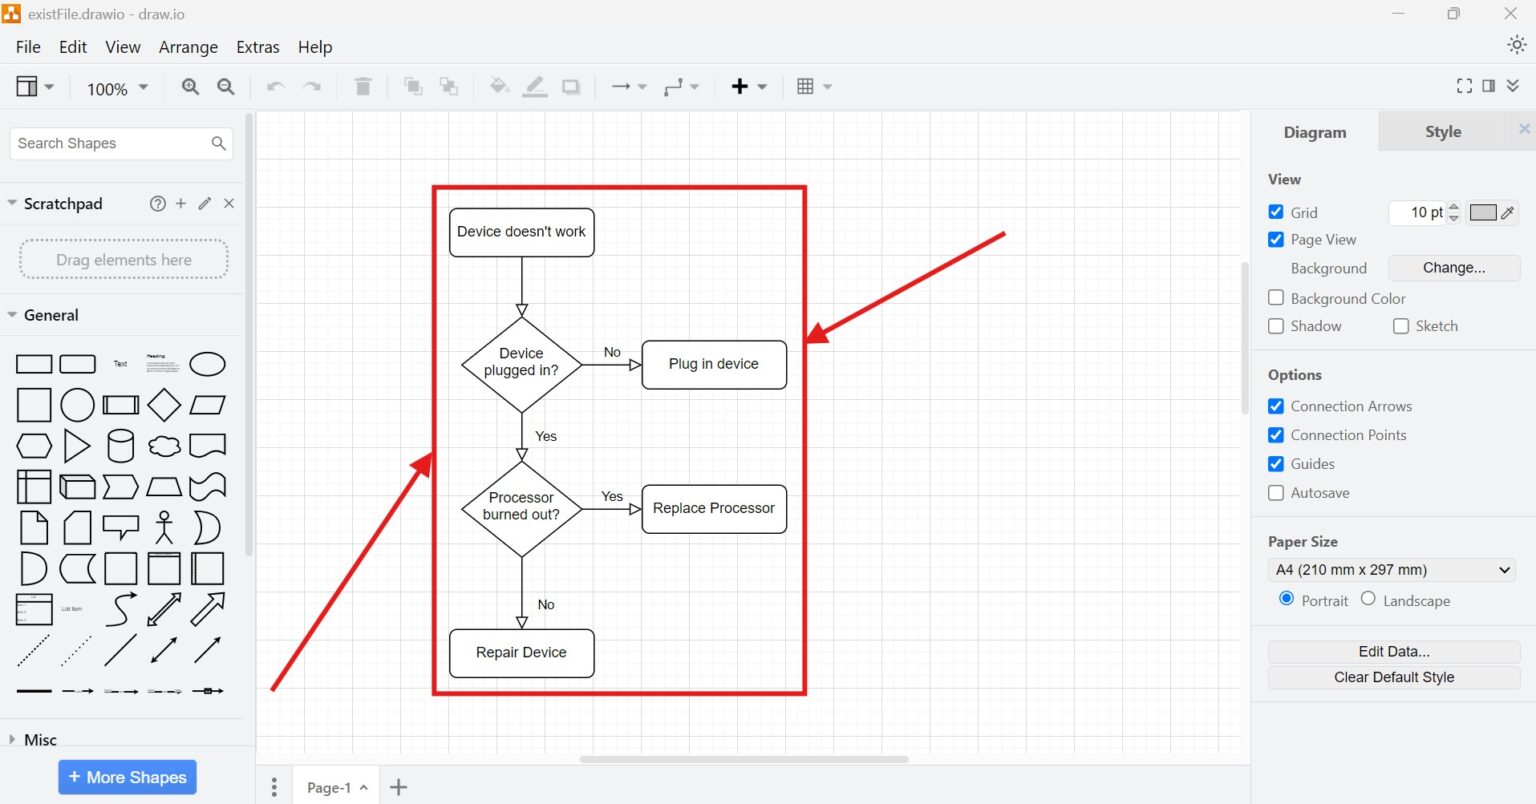Switch appearance using the sun icon
1536x804 pixels.
(x=1516, y=45)
